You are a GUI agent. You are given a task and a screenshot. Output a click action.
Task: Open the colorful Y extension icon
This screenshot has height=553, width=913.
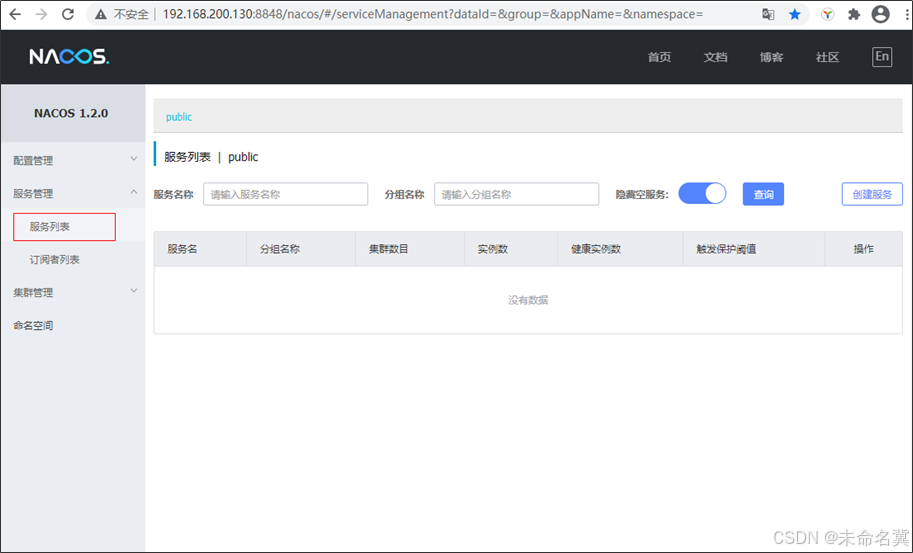pos(827,15)
